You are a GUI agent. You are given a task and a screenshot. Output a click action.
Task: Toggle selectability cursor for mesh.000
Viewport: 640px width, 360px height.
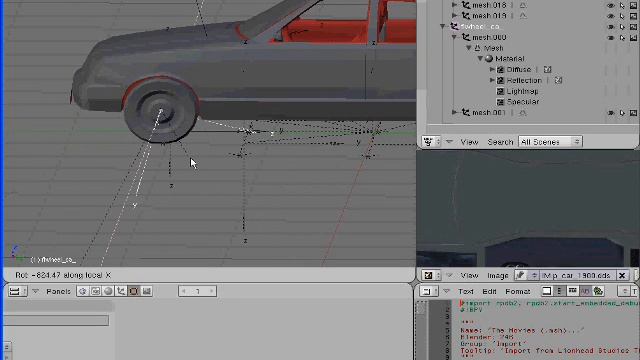point(622,38)
